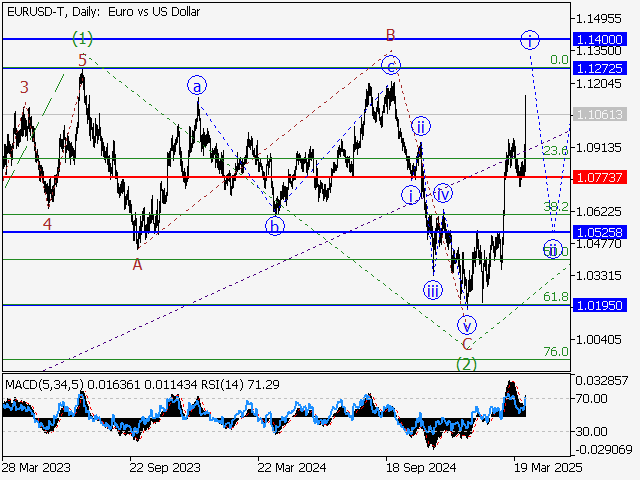This screenshot has height=480, width=640.
Task: Select the blue 1.12725 price level tag
Action: [x=600, y=68]
